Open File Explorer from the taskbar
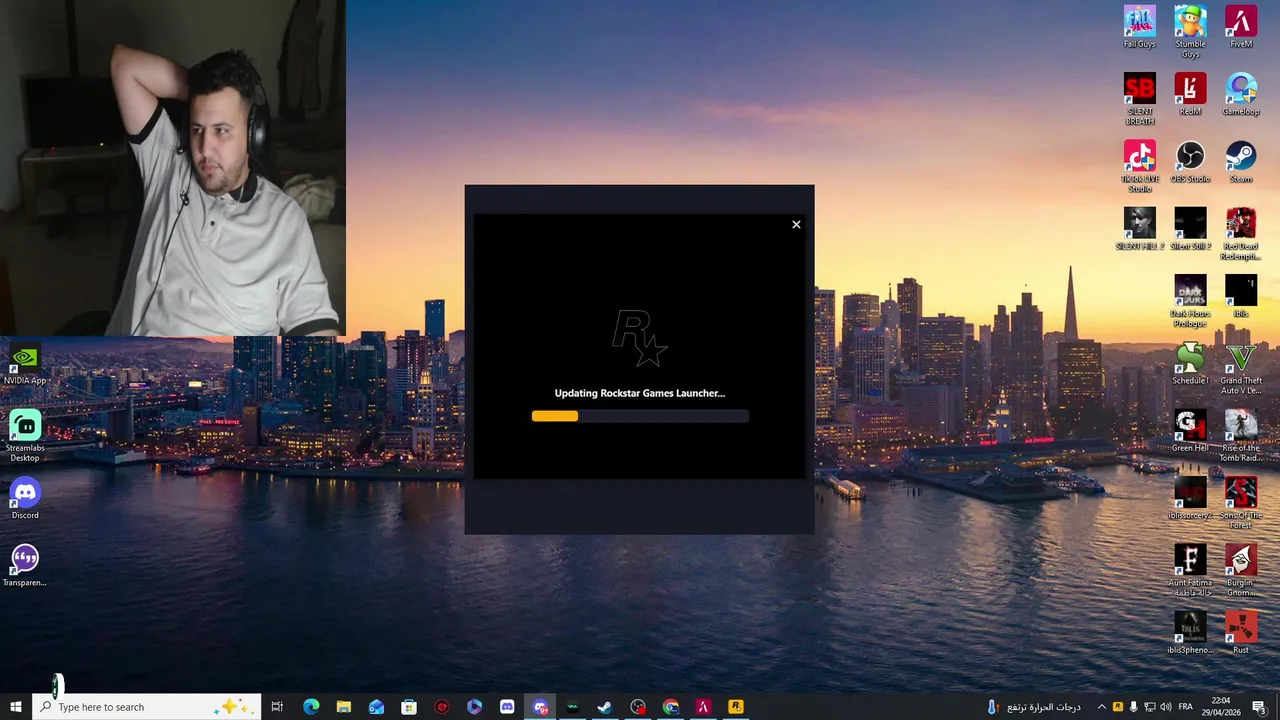The width and height of the screenshot is (1280, 720). click(x=343, y=707)
